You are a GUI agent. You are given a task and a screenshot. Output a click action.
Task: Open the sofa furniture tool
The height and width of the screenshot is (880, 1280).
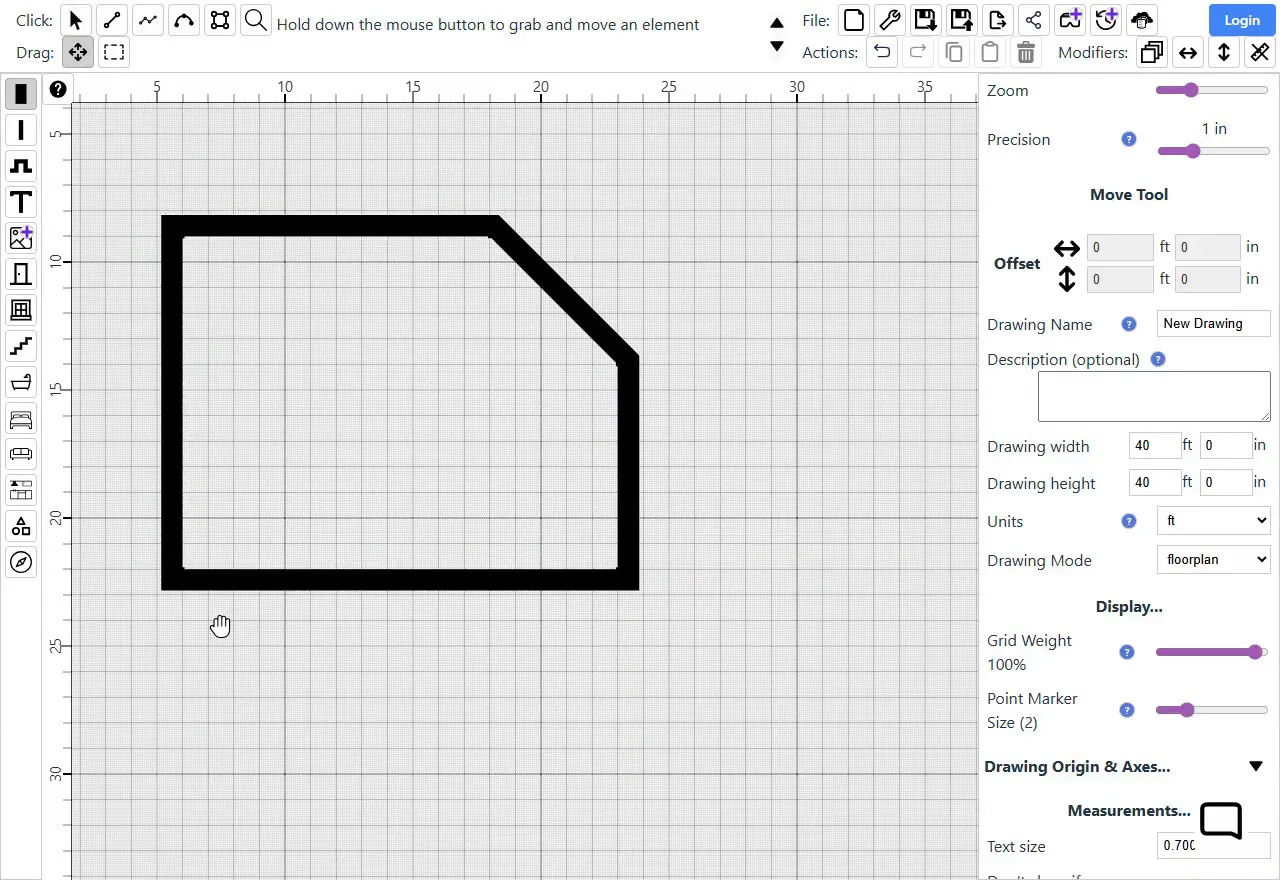tap(21, 454)
